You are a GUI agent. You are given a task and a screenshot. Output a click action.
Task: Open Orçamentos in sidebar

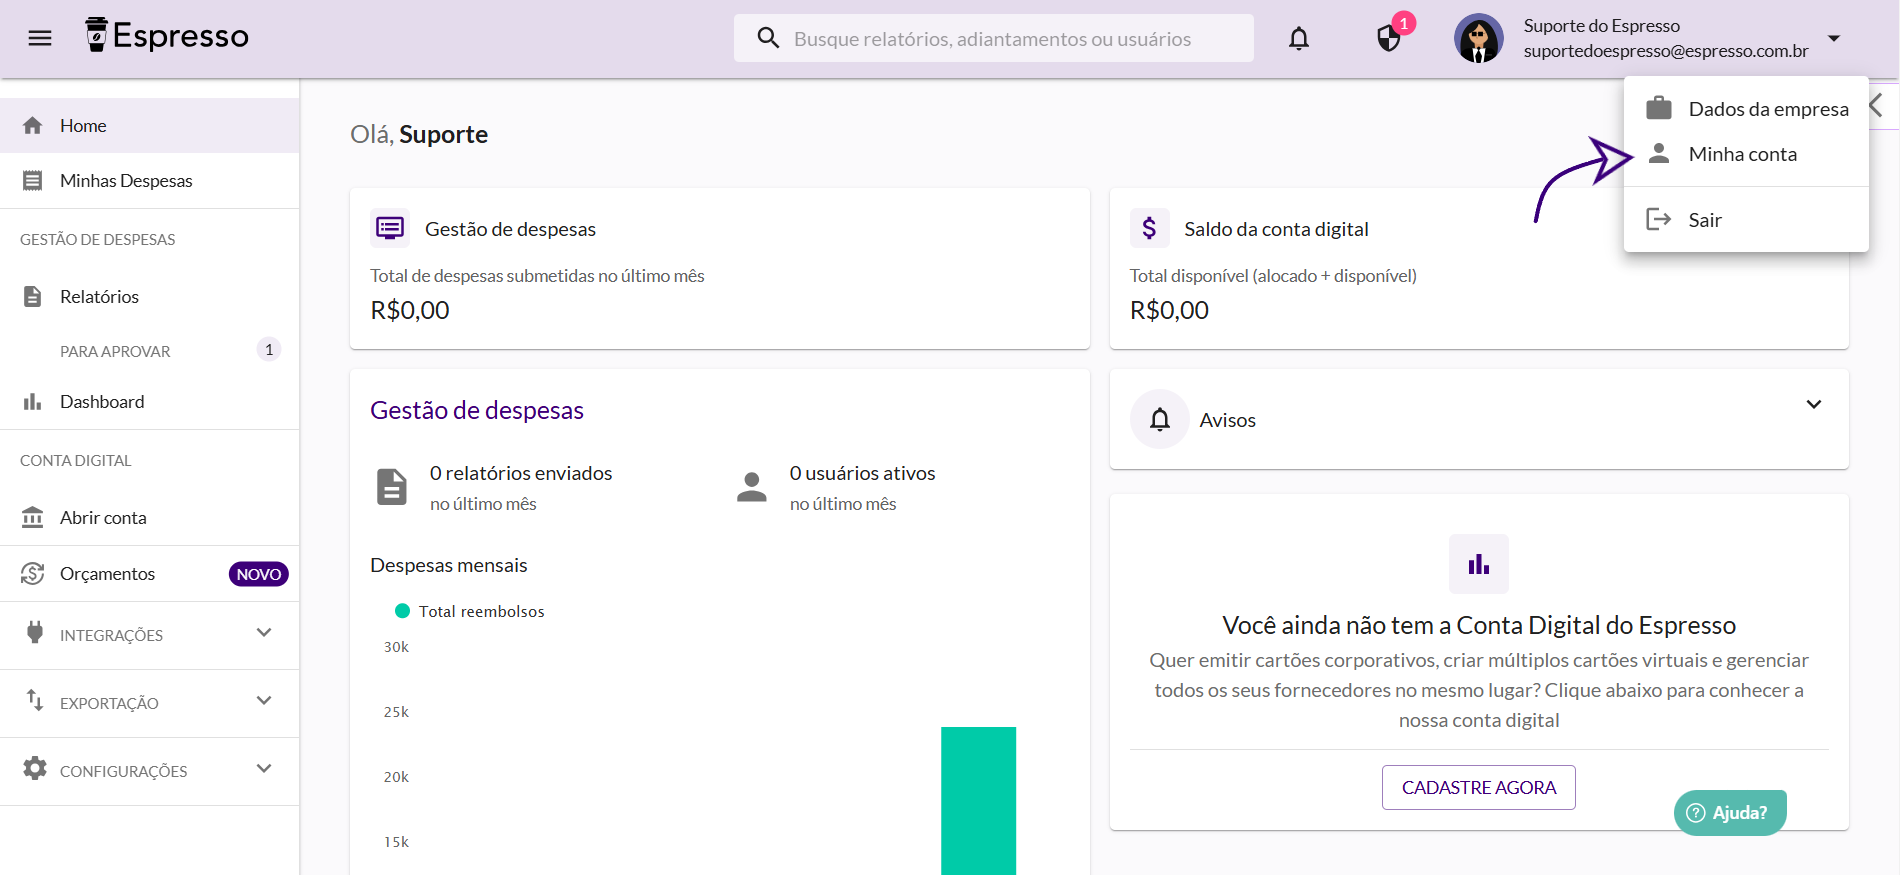click(x=150, y=573)
